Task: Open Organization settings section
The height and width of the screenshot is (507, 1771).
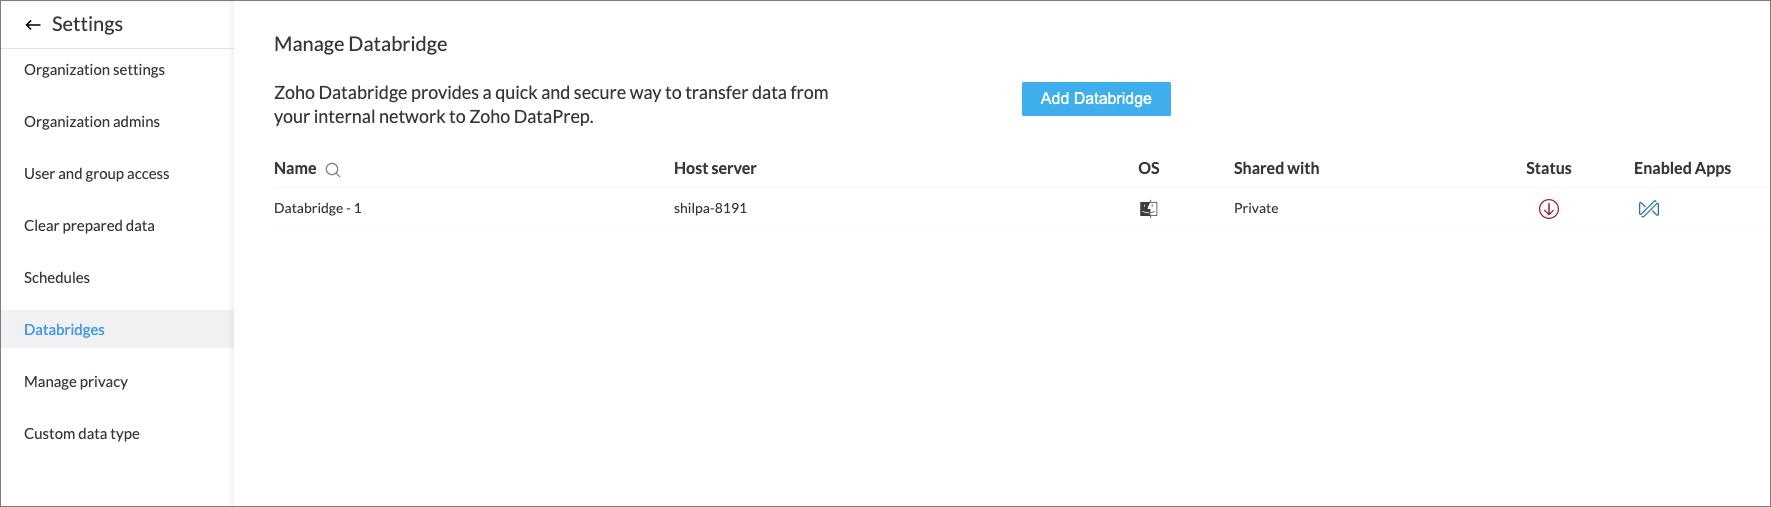Action: click(94, 70)
